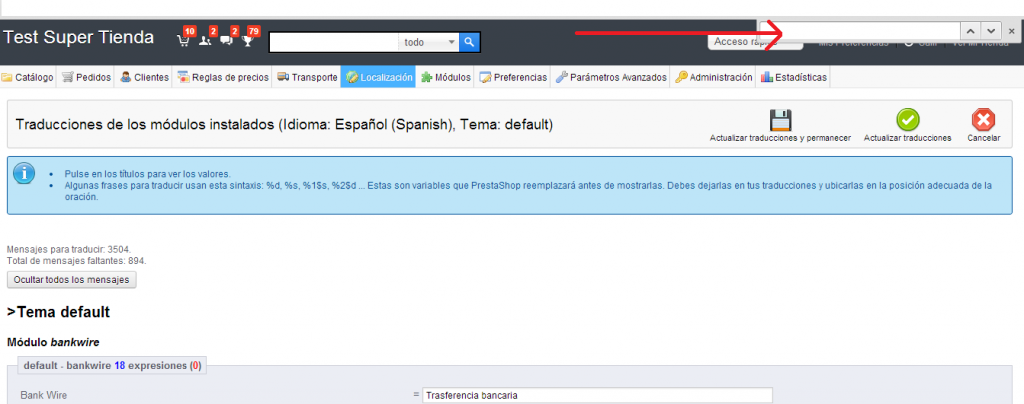Click 'Total de mensajes faltantes: 894.' text
Image resolution: width=1024 pixels, height=404 pixels.
click(76, 260)
